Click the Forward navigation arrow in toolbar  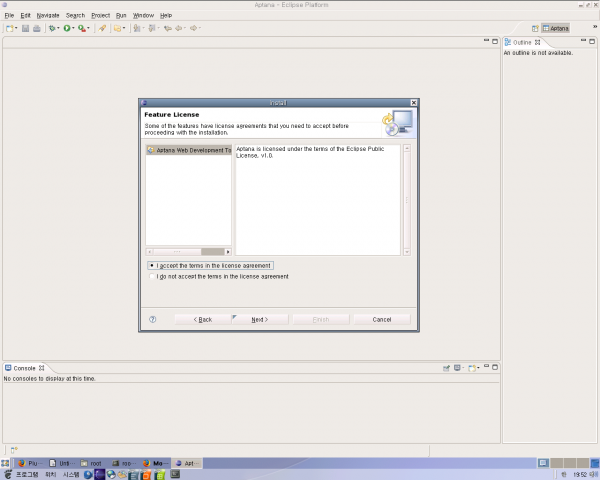pyautogui.click(x=194, y=28)
